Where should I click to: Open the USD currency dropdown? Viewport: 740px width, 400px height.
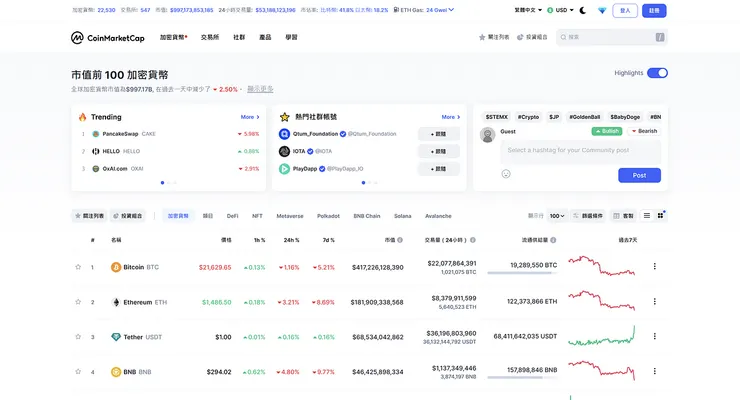pyautogui.click(x=560, y=10)
